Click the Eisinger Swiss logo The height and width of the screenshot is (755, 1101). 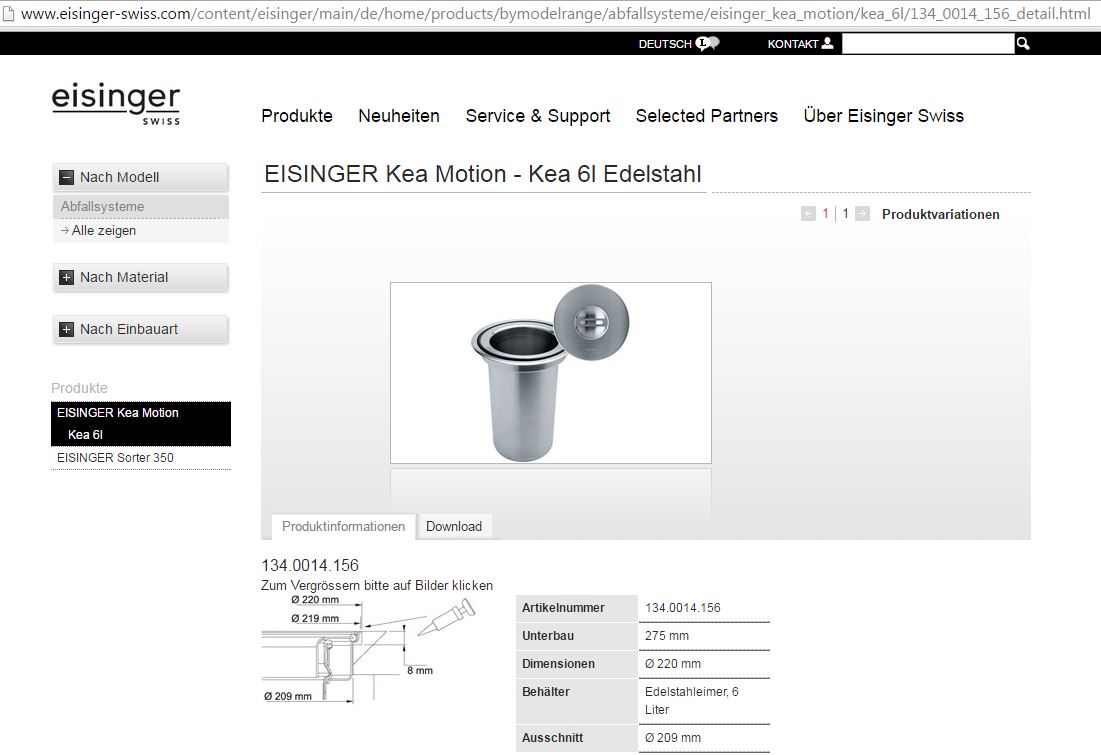click(116, 104)
